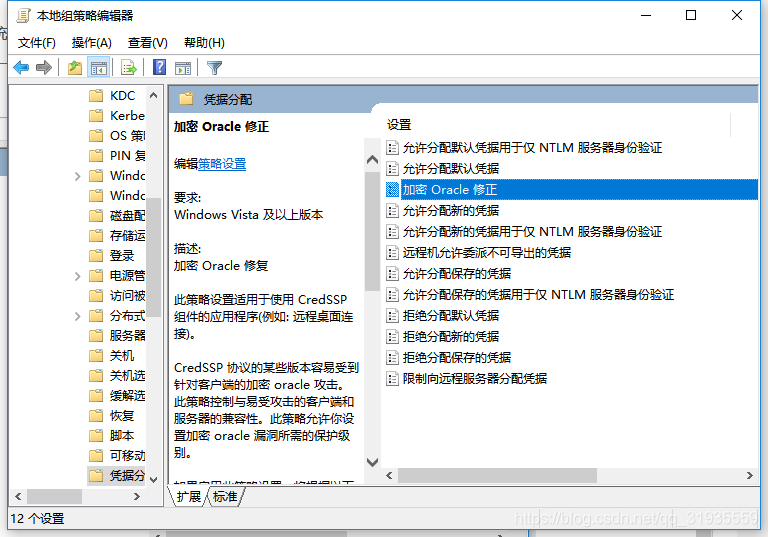Click the tree pane vertical scrollbar thumb
This screenshot has width=768, height=537.
153,257
